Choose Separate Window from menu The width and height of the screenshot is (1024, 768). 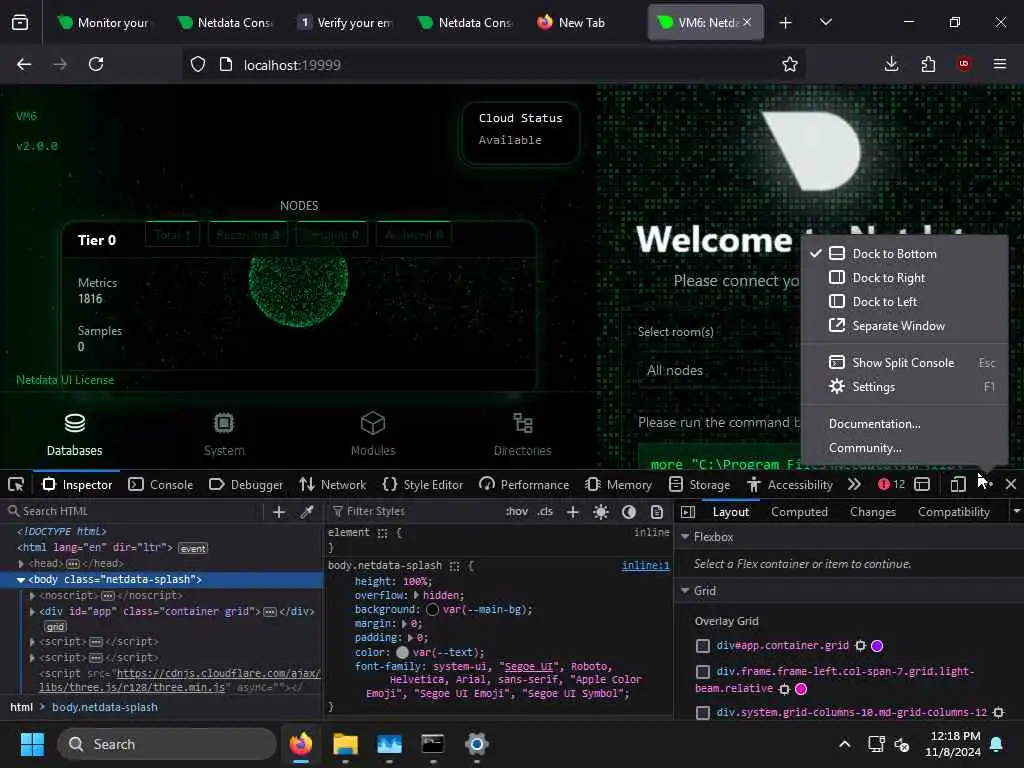(904, 326)
